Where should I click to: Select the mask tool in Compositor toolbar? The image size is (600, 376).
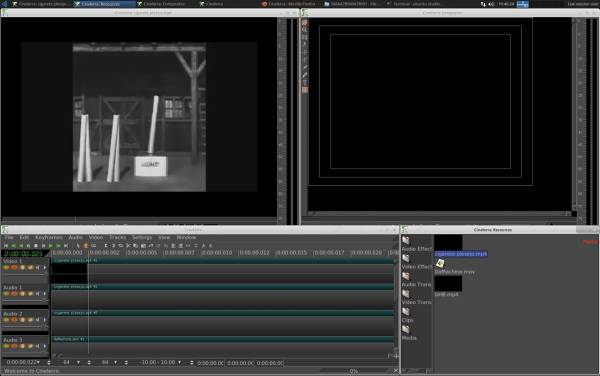tap(305, 37)
